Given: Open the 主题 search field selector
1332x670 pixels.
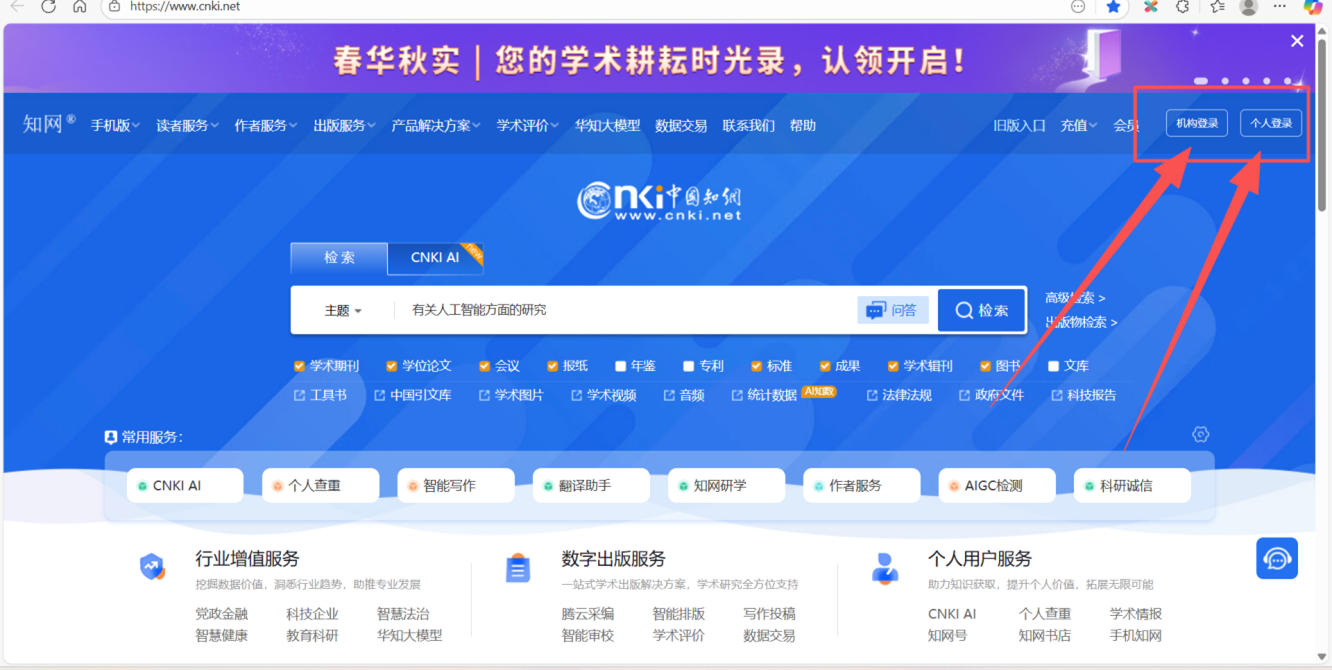Looking at the screenshot, I should tap(343, 311).
